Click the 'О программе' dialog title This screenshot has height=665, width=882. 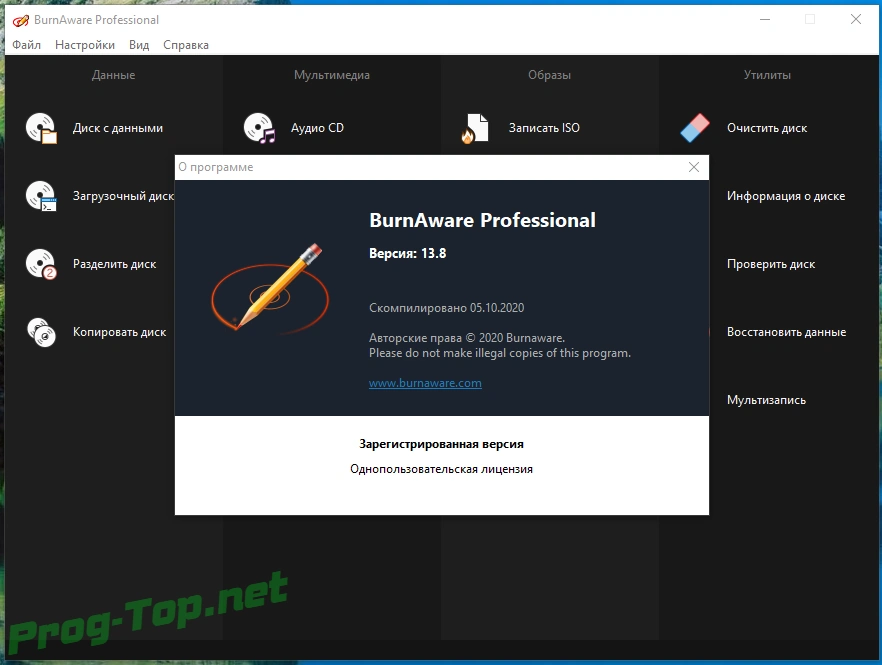coord(216,168)
